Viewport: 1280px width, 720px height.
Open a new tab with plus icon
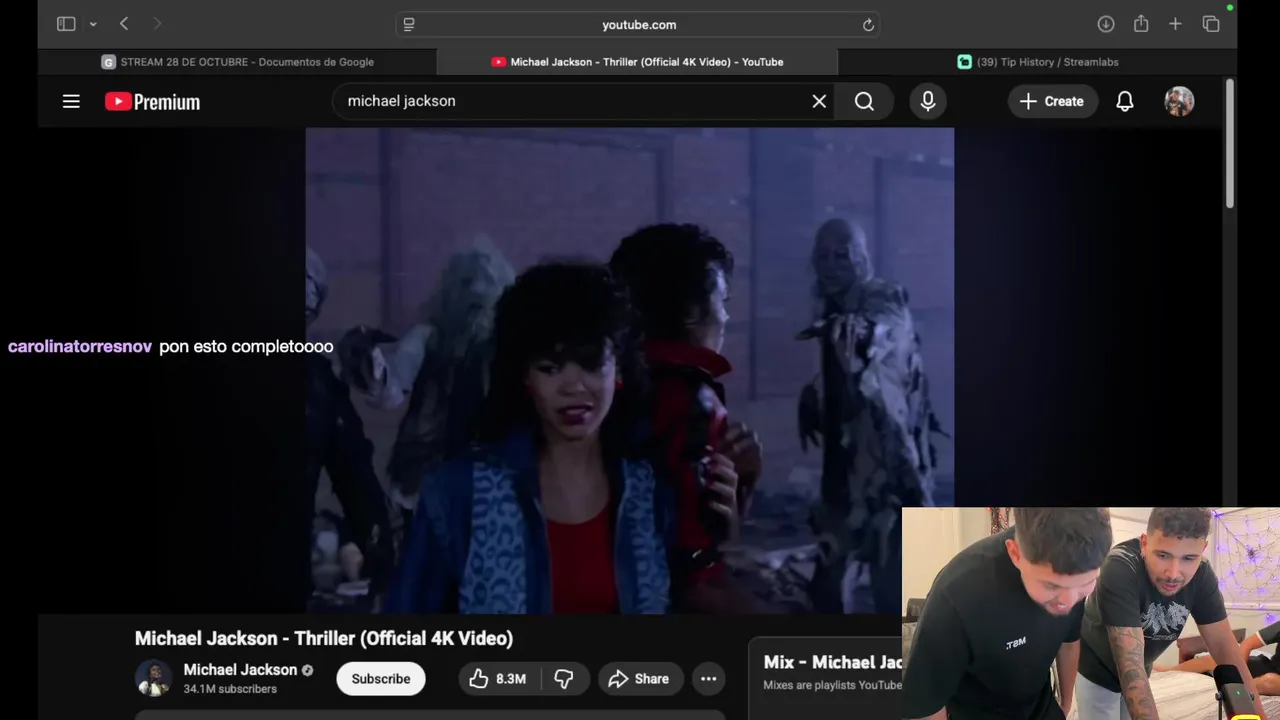coord(1175,24)
